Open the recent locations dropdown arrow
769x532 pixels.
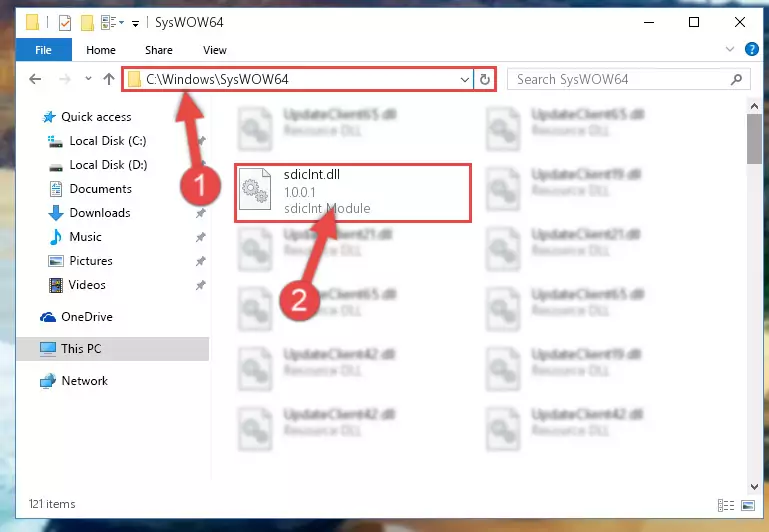(88, 78)
